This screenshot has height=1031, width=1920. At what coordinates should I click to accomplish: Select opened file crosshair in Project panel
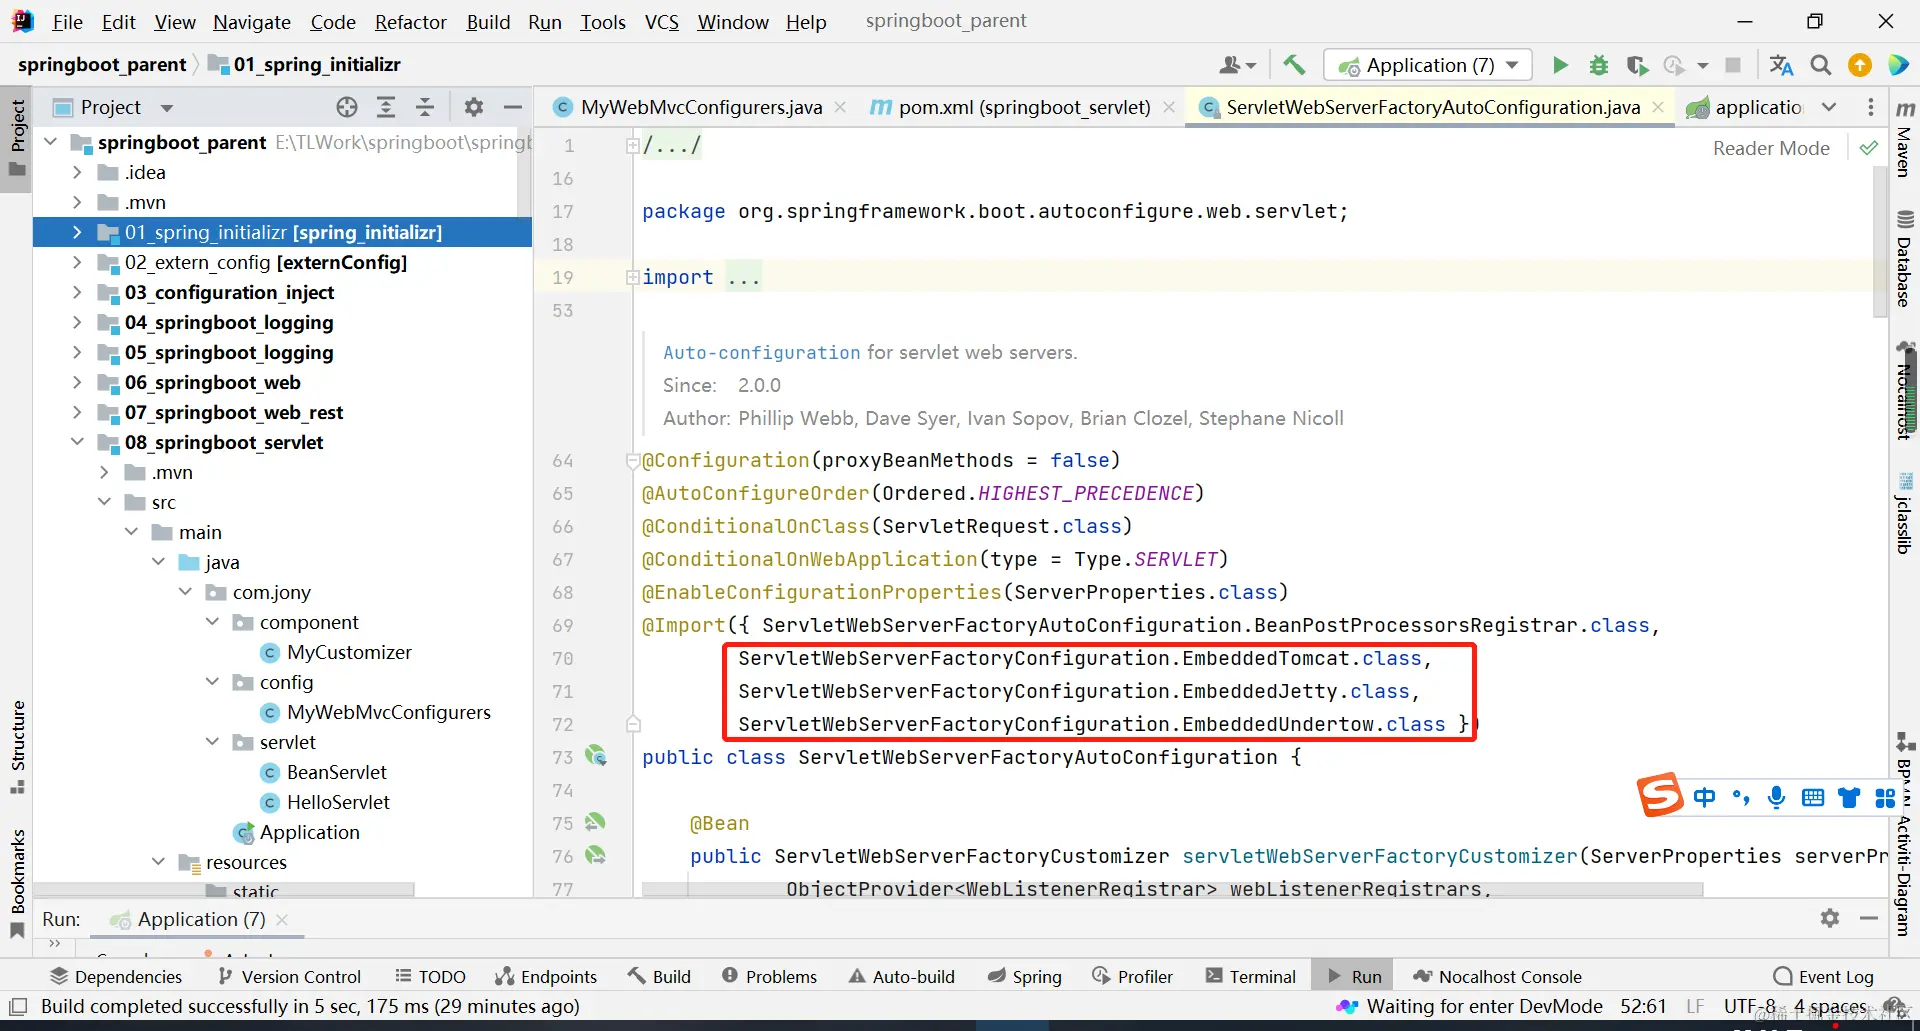point(347,107)
